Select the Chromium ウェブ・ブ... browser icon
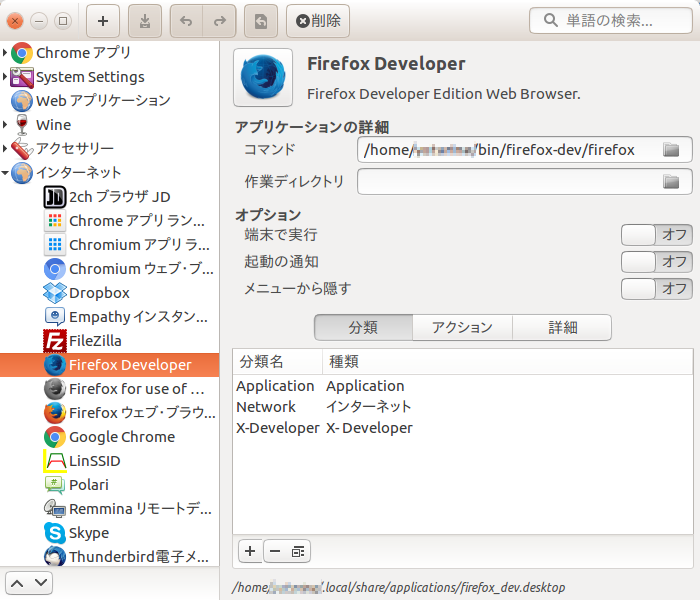The height and width of the screenshot is (600, 700). pos(55,269)
